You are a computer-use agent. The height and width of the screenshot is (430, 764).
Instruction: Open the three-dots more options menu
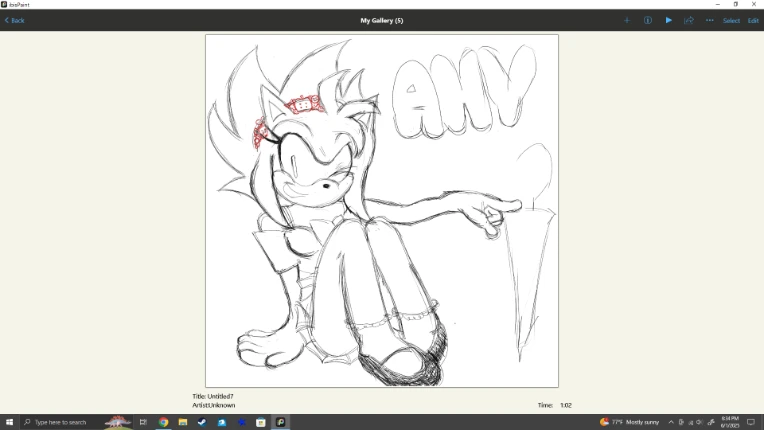point(709,20)
